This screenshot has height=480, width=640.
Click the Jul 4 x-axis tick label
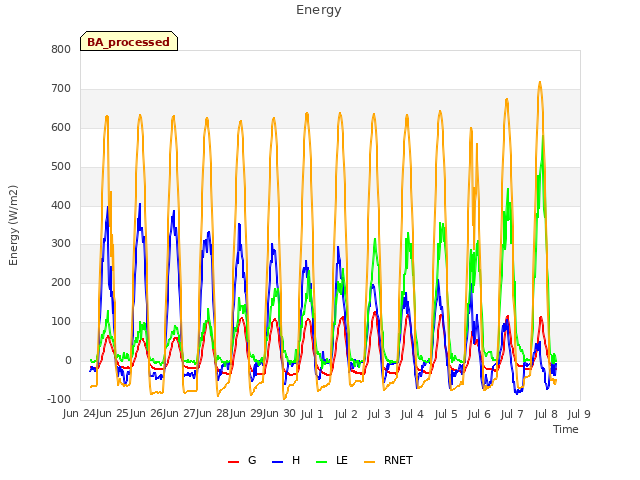tap(412, 414)
